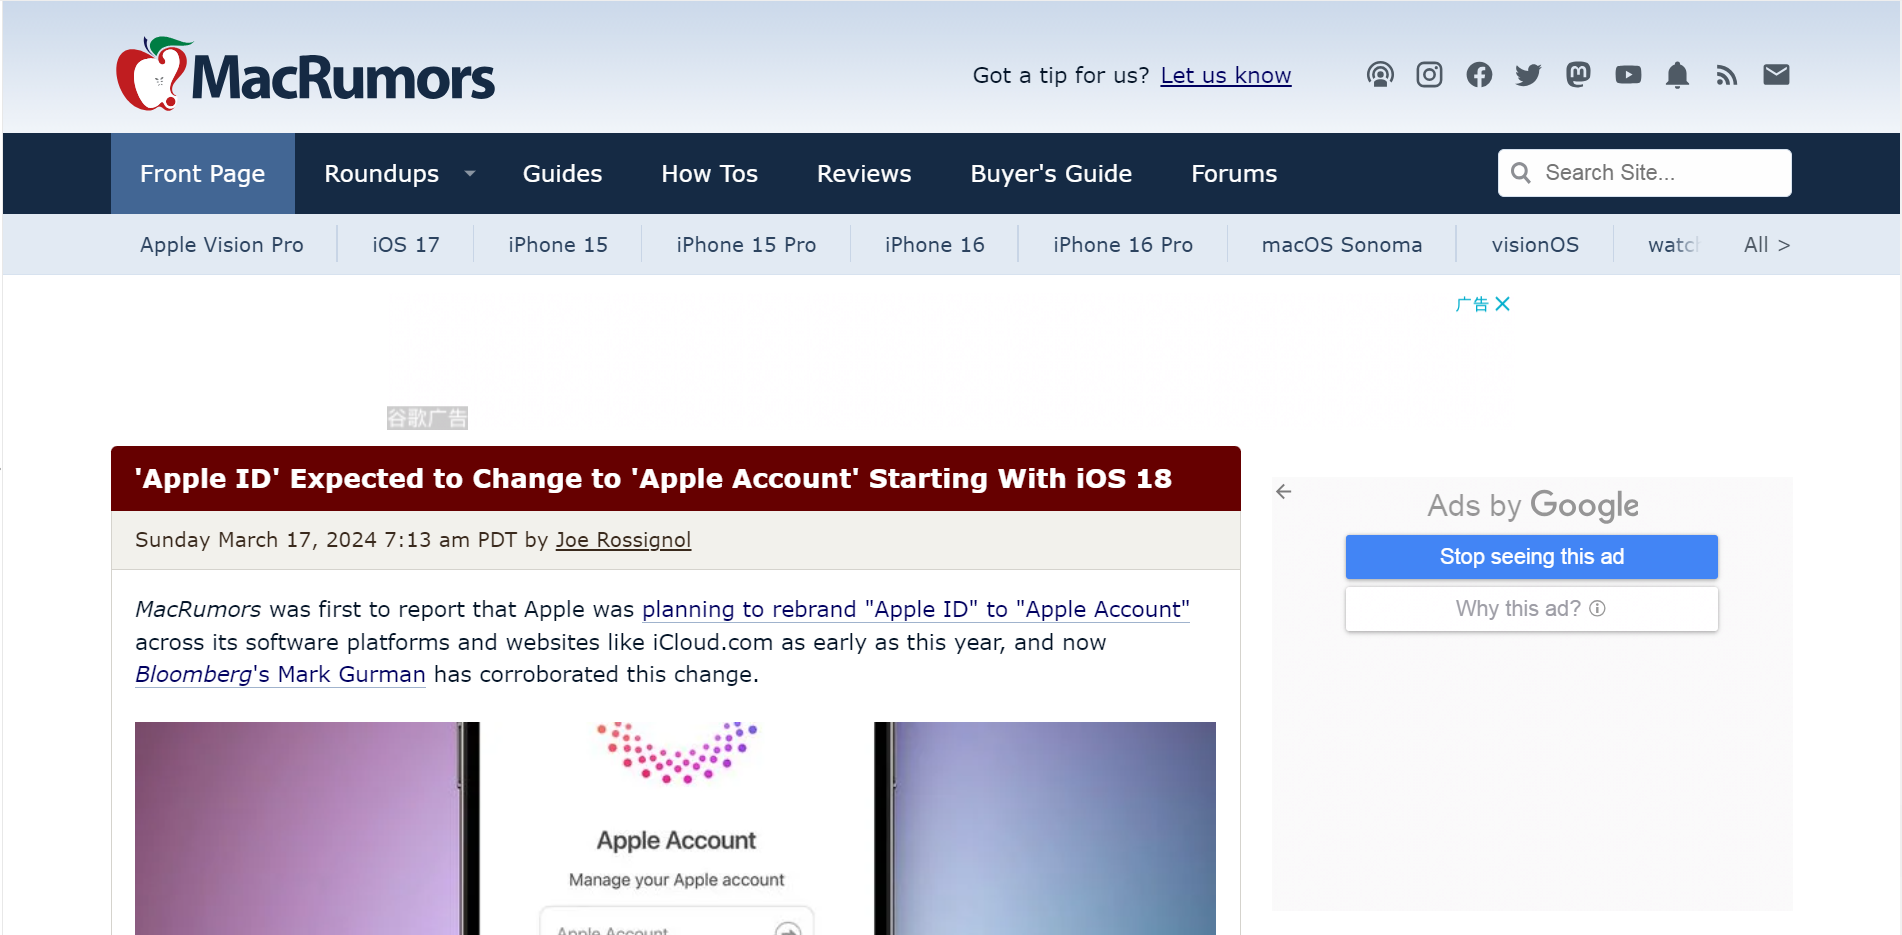Click the email envelope icon

pyautogui.click(x=1776, y=75)
